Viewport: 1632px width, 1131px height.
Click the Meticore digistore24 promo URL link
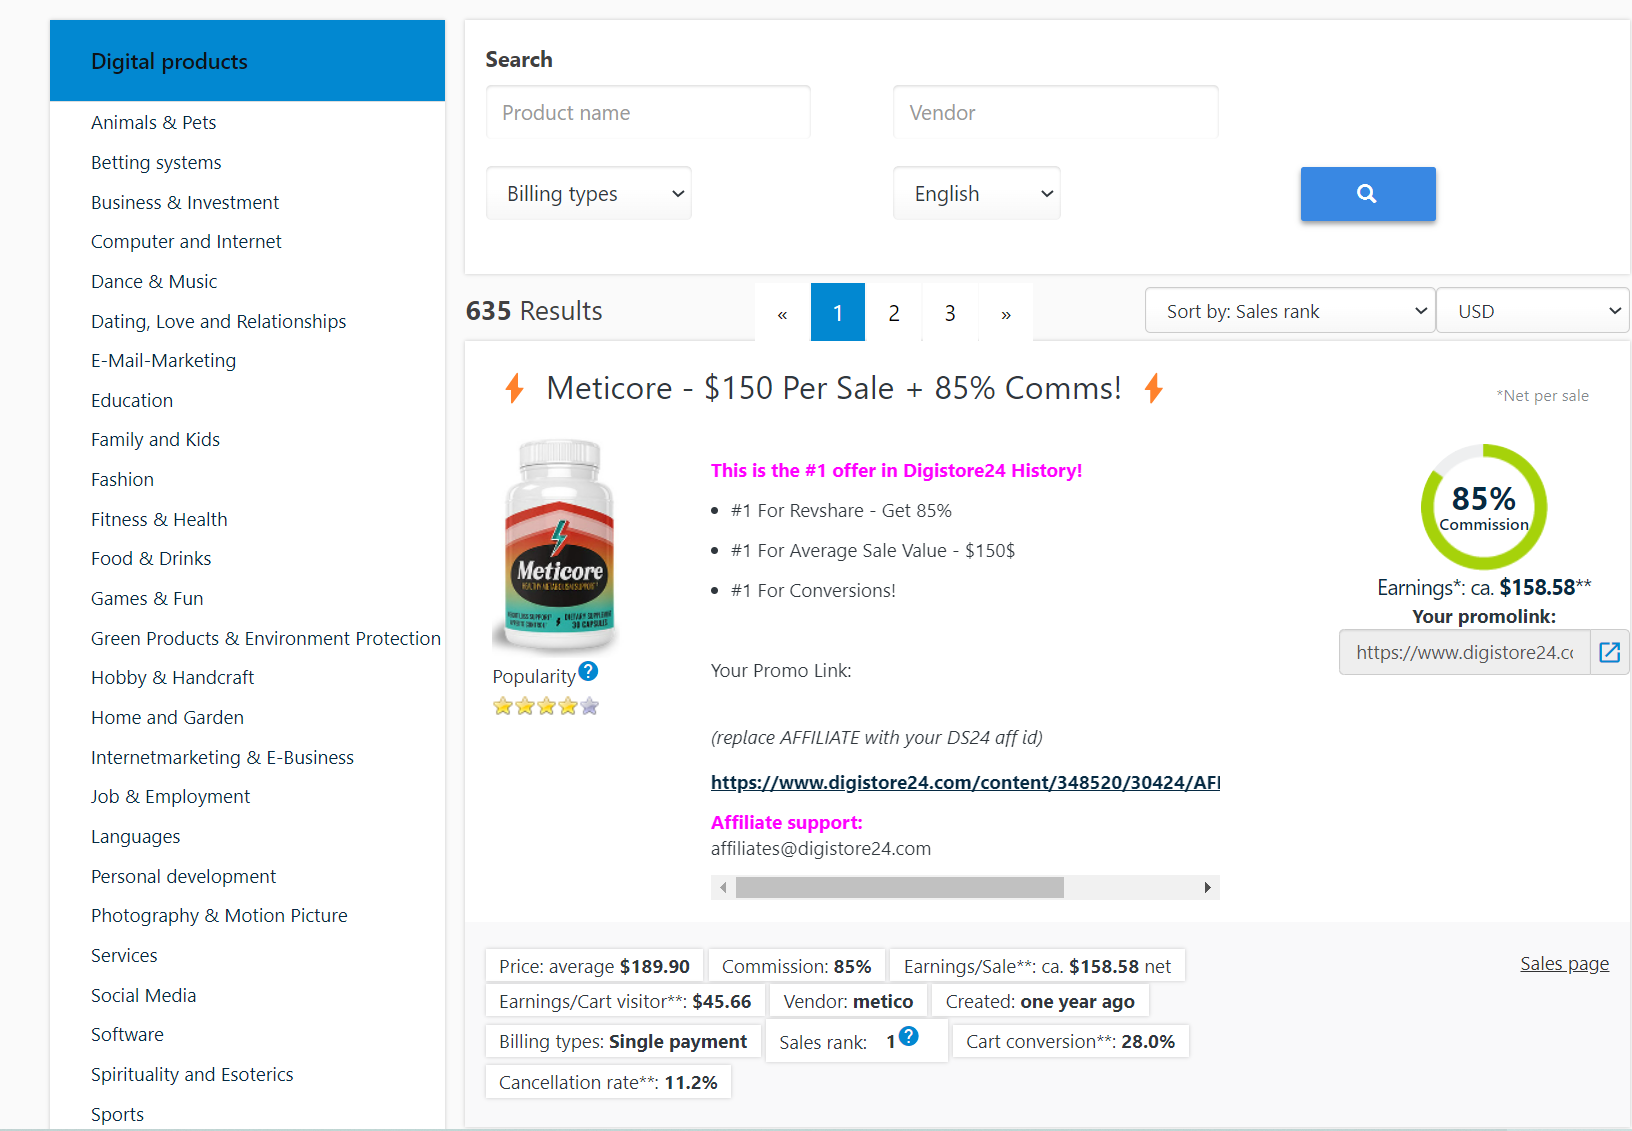pos(964,783)
